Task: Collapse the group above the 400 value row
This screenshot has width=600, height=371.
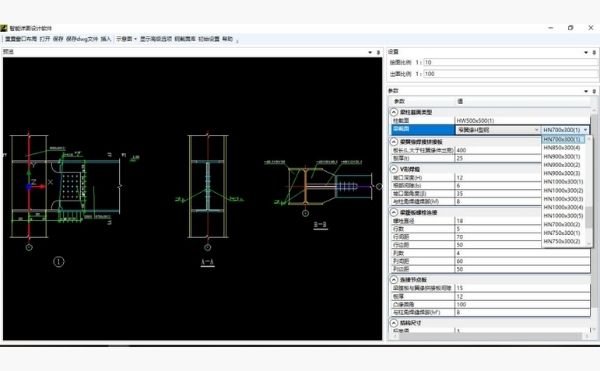Action: (394, 142)
